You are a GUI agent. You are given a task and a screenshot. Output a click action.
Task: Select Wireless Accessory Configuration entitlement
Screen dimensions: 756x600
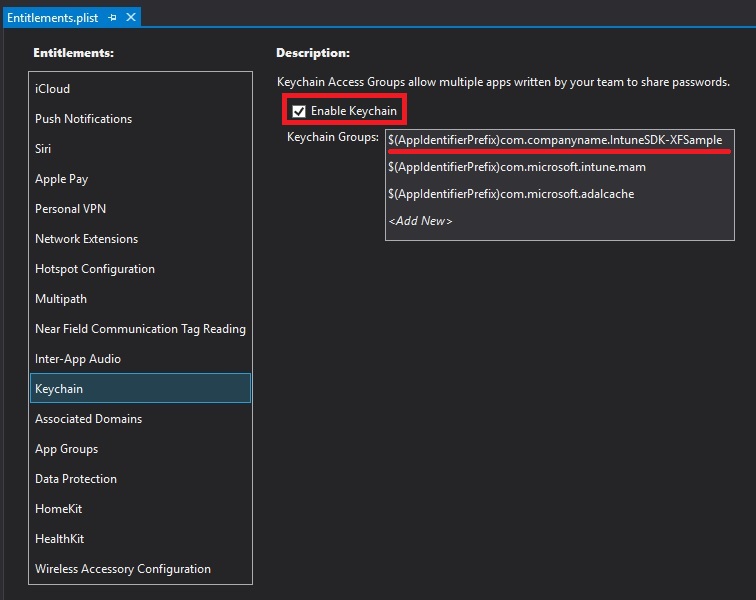(140, 569)
